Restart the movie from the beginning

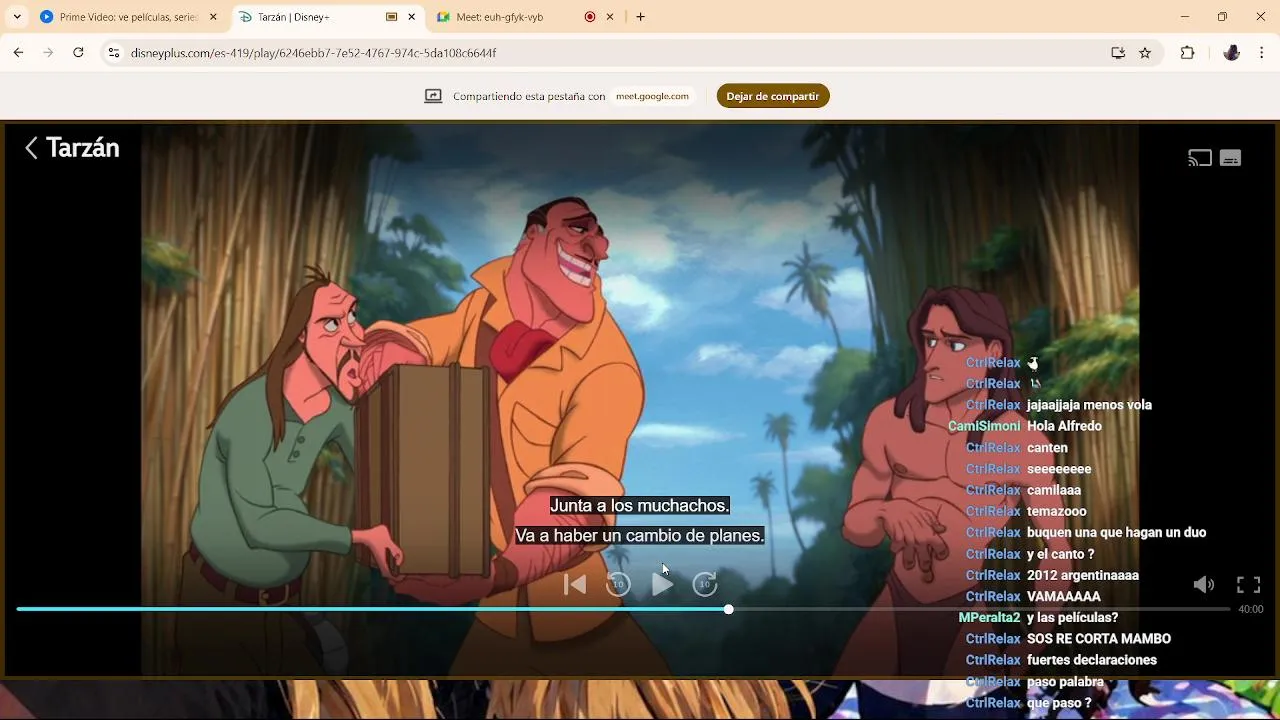tap(575, 585)
